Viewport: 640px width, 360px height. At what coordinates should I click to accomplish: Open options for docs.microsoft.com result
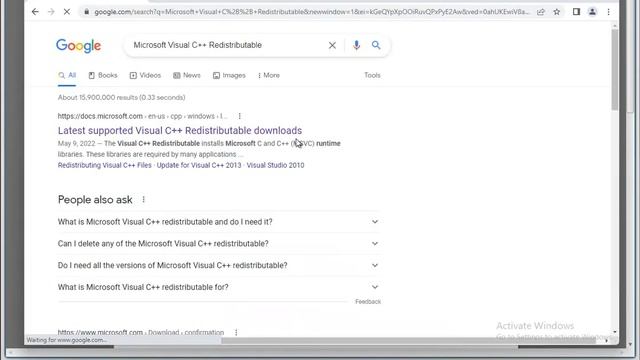click(x=240, y=116)
